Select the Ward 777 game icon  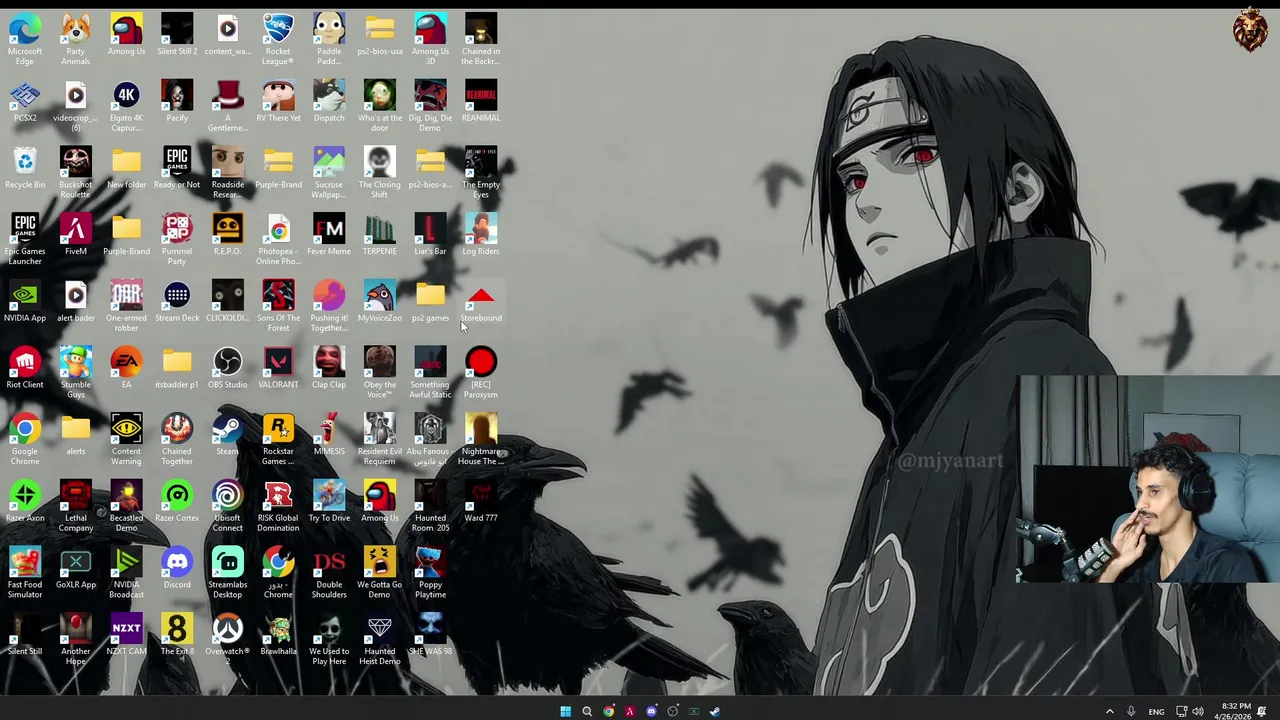tap(481, 502)
